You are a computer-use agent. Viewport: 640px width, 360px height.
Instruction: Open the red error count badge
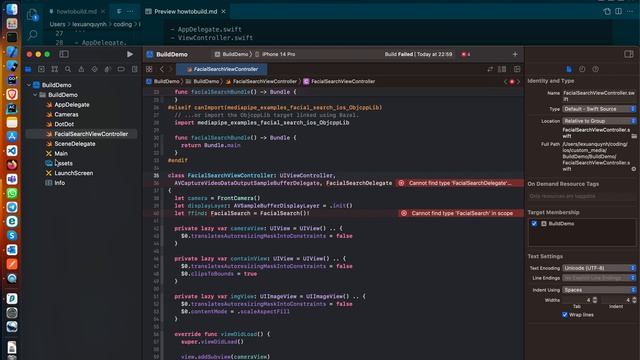(465, 54)
